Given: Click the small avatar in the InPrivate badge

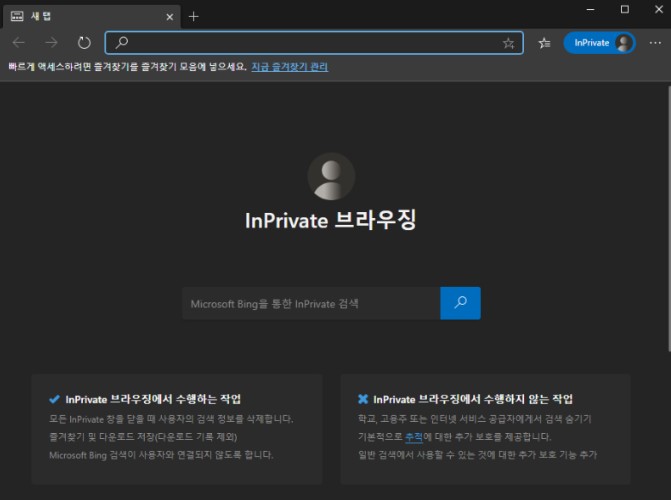Looking at the screenshot, I should 624,43.
